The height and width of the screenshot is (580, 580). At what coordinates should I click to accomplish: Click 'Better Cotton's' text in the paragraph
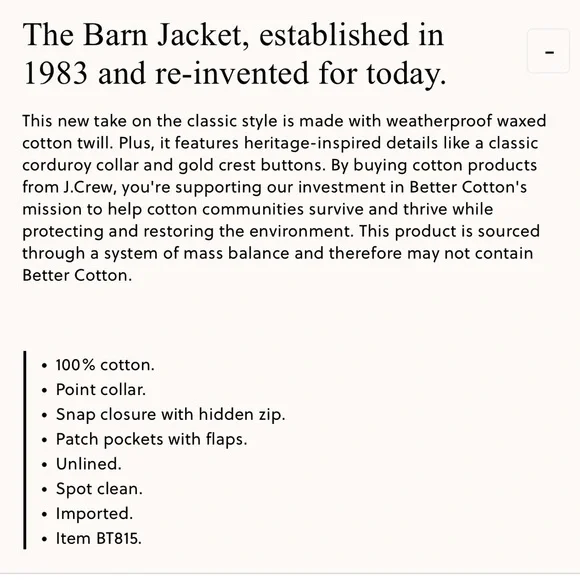(468, 187)
